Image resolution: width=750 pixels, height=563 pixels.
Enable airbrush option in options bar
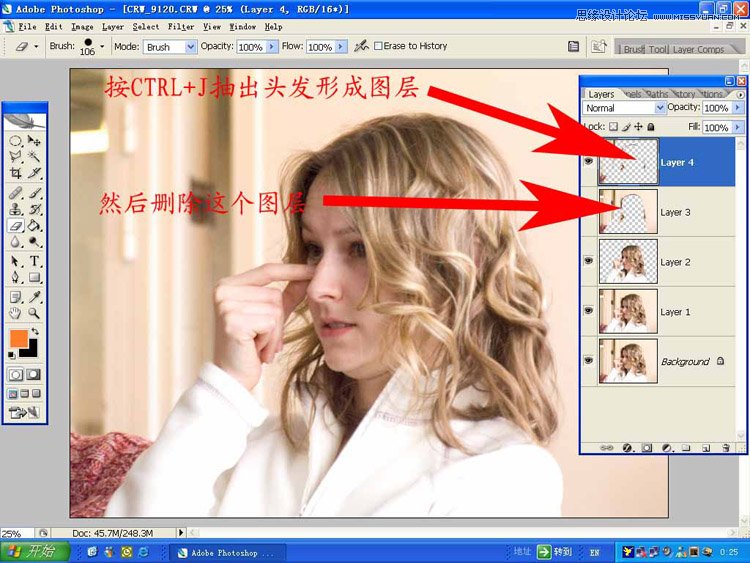362,46
